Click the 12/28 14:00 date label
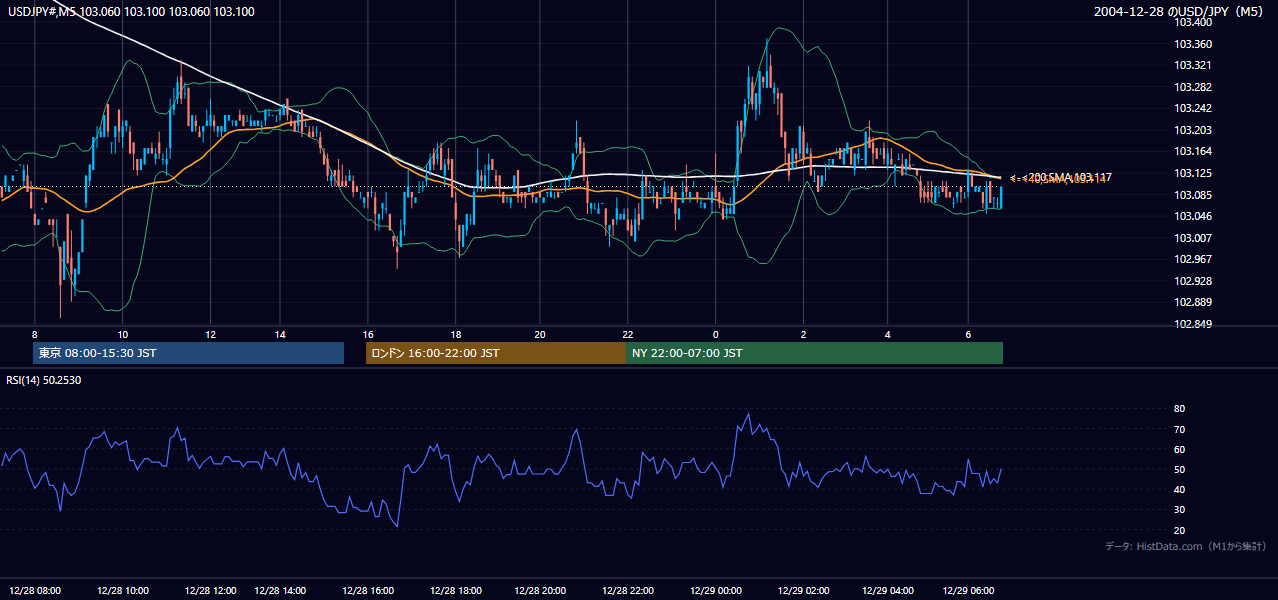Screen dimensions: 1278x600 280,590
